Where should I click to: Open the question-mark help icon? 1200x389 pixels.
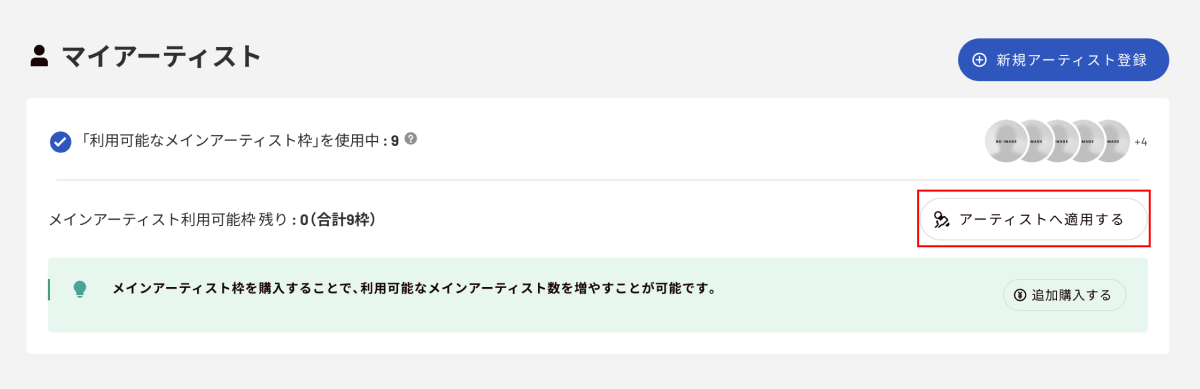pyautogui.click(x=410, y=139)
